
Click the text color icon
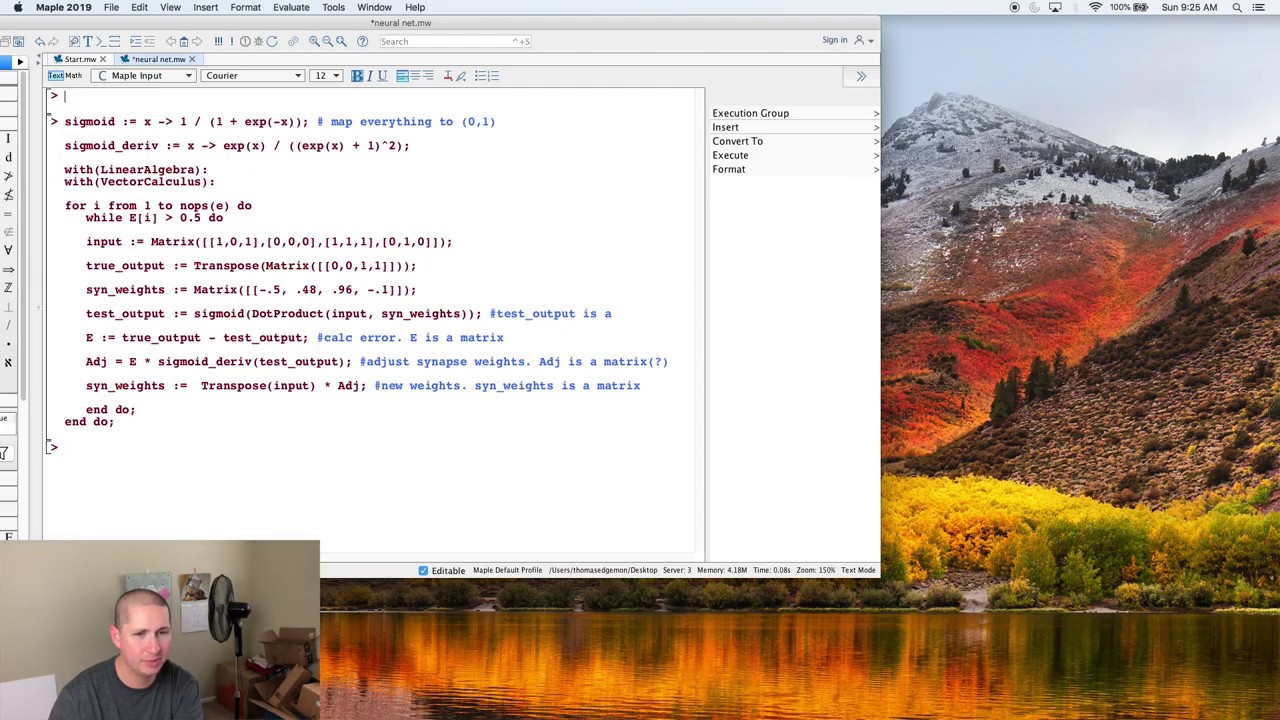tap(447, 76)
